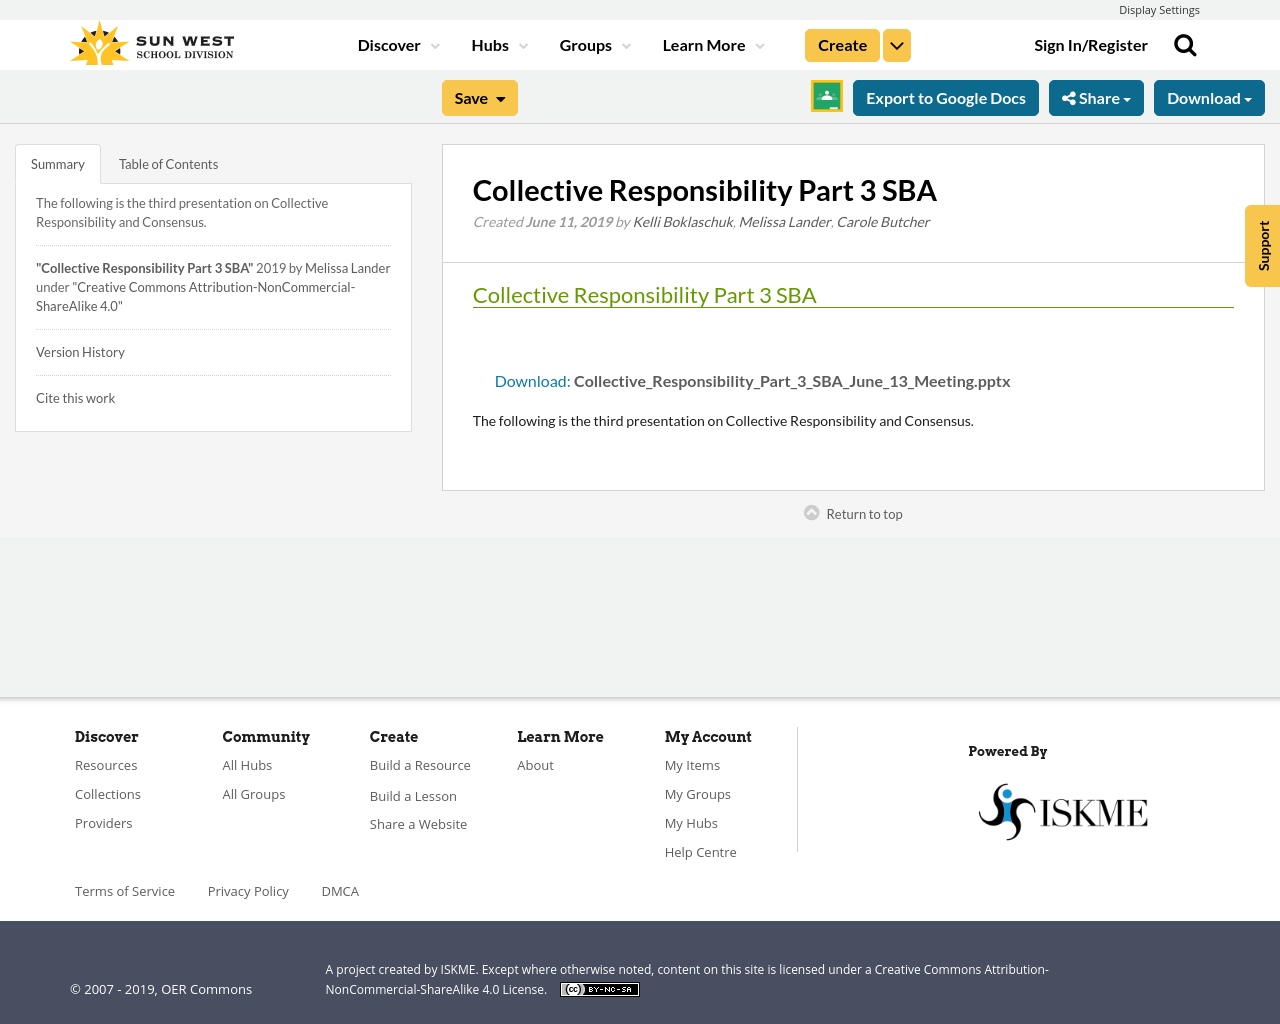Click the Creative Commons BY-NC-SA license icon
The width and height of the screenshot is (1280, 1024).
tap(599, 988)
